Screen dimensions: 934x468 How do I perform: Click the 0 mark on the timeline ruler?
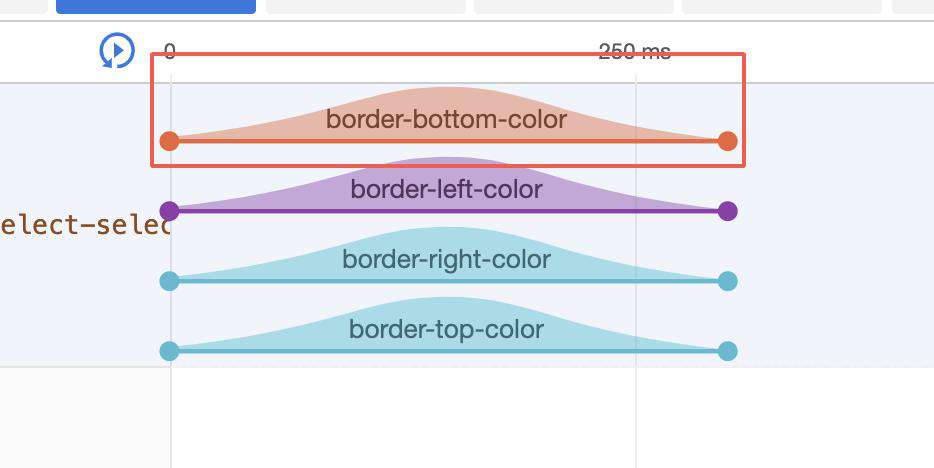(x=170, y=52)
